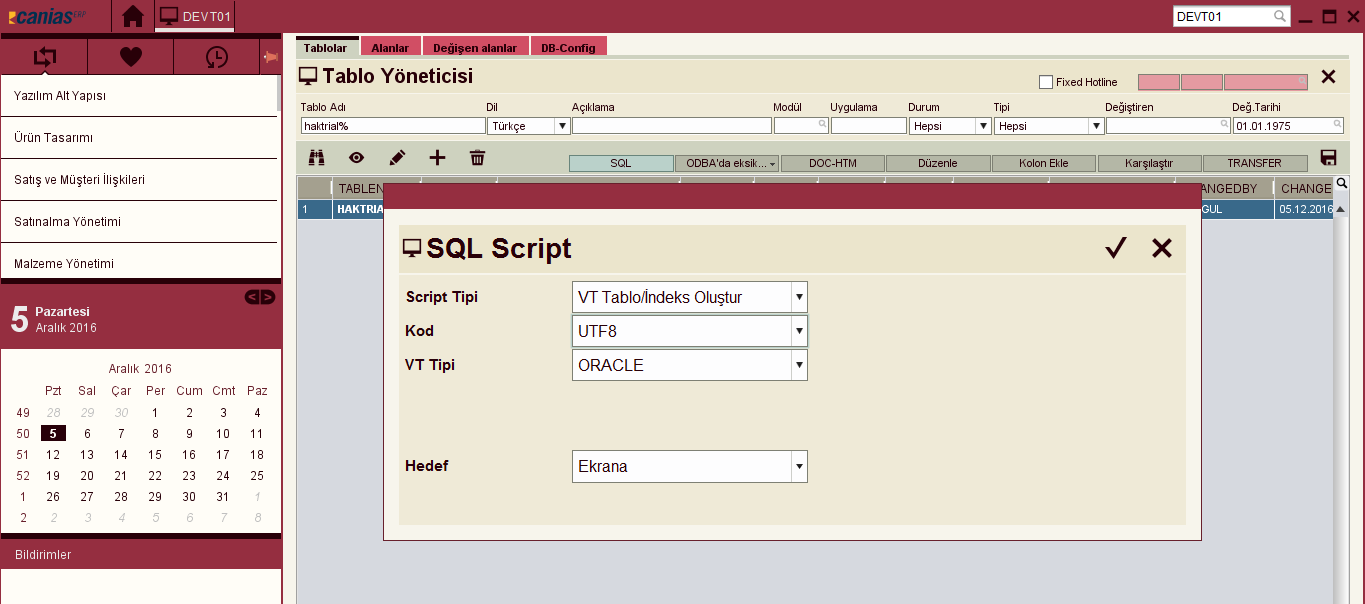
Task: Click the eye view icon
Action: pos(356,157)
